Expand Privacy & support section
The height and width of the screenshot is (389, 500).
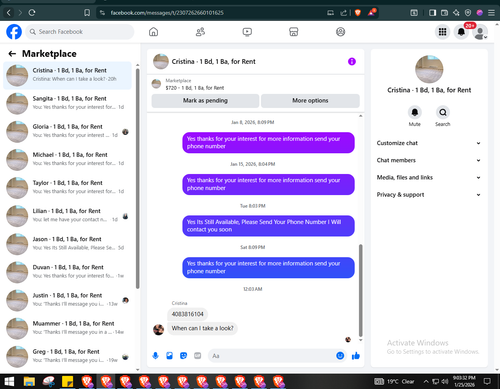click(x=429, y=195)
